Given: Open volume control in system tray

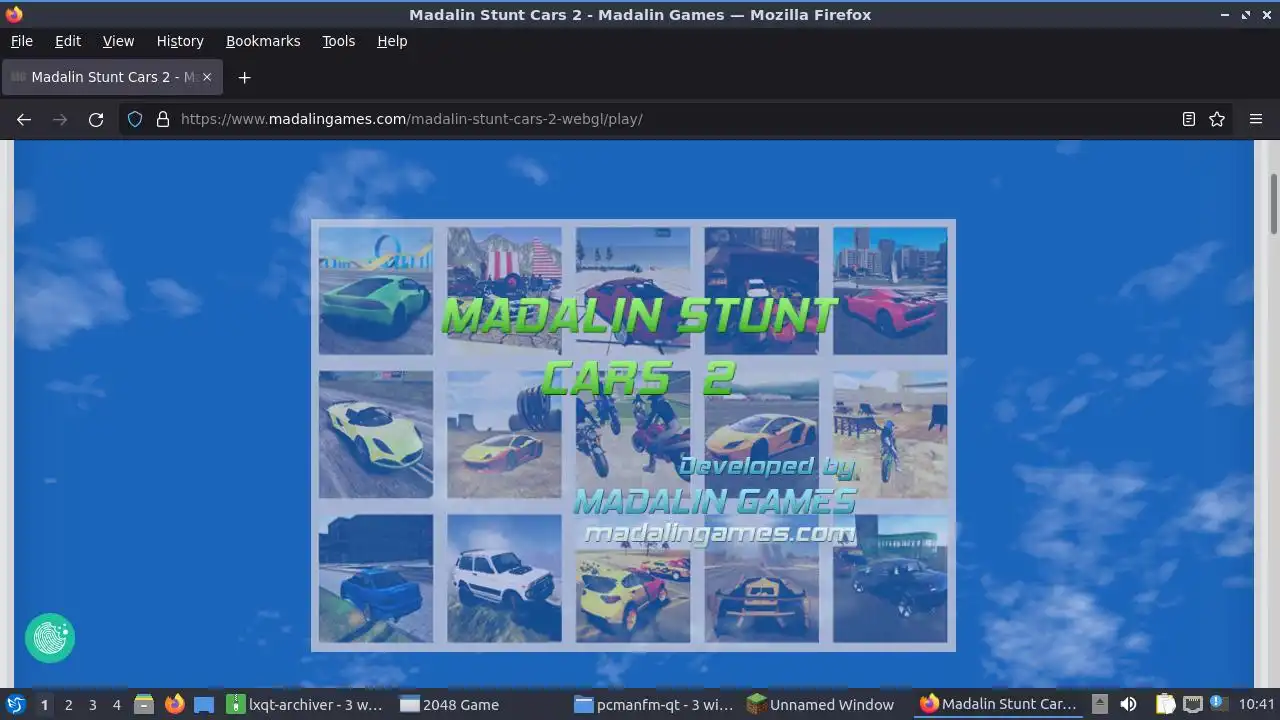Looking at the screenshot, I should [x=1128, y=704].
